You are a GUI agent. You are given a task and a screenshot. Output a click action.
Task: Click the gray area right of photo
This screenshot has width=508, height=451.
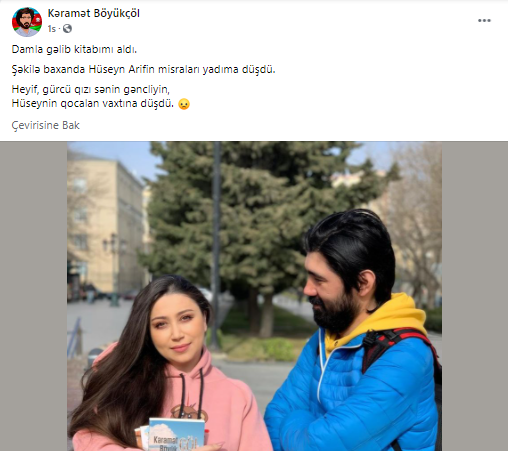click(475, 296)
